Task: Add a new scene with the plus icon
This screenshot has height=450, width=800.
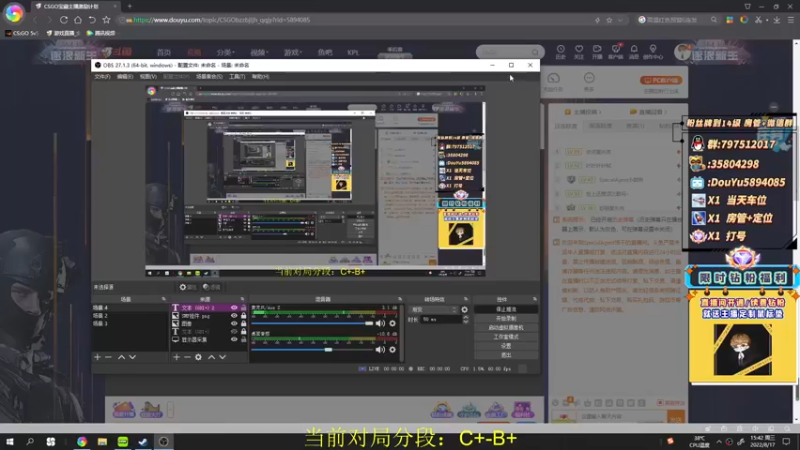Action: pos(97,357)
